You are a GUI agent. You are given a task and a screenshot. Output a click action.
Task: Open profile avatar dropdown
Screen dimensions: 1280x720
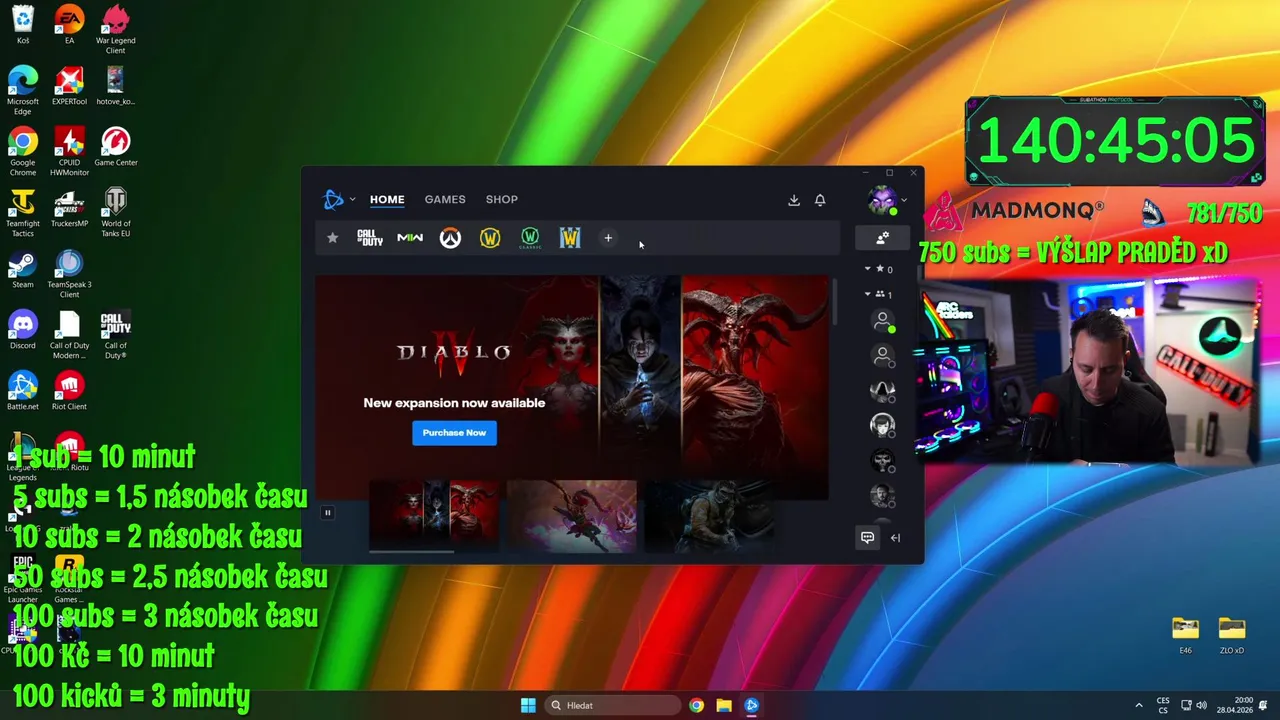coord(886,200)
